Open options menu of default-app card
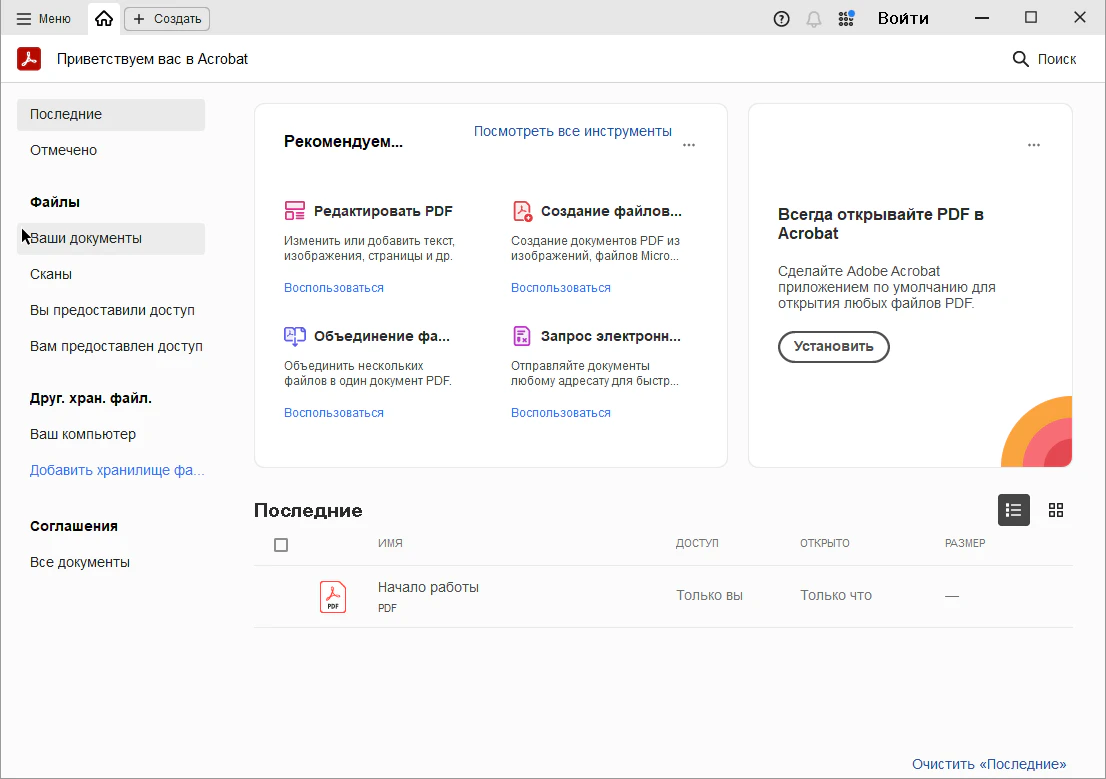 click(1034, 145)
